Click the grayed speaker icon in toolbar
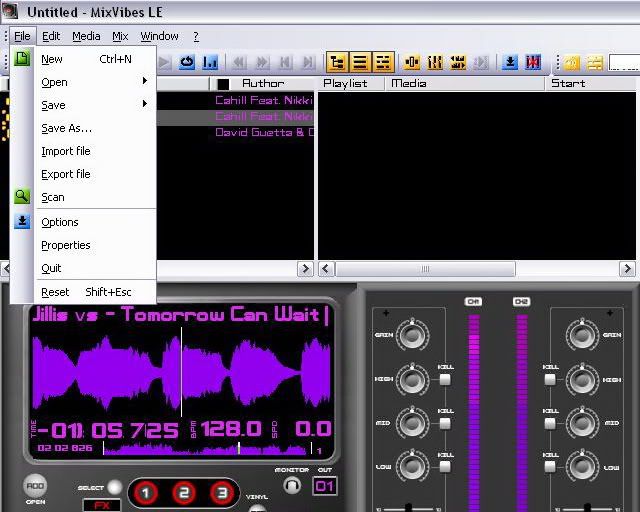640x512 pixels. (x=480, y=62)
